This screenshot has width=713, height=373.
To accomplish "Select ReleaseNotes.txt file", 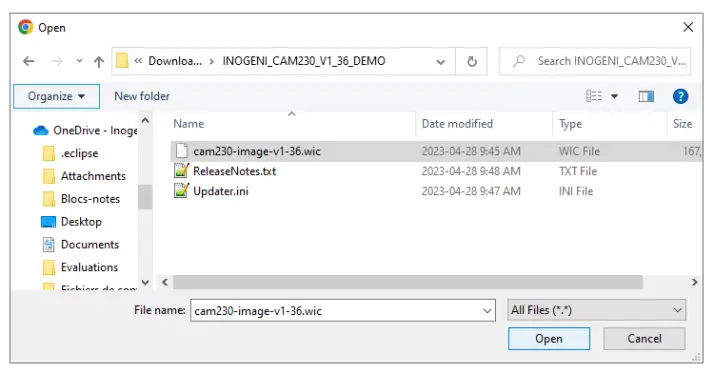I will [x=235, y=171].
